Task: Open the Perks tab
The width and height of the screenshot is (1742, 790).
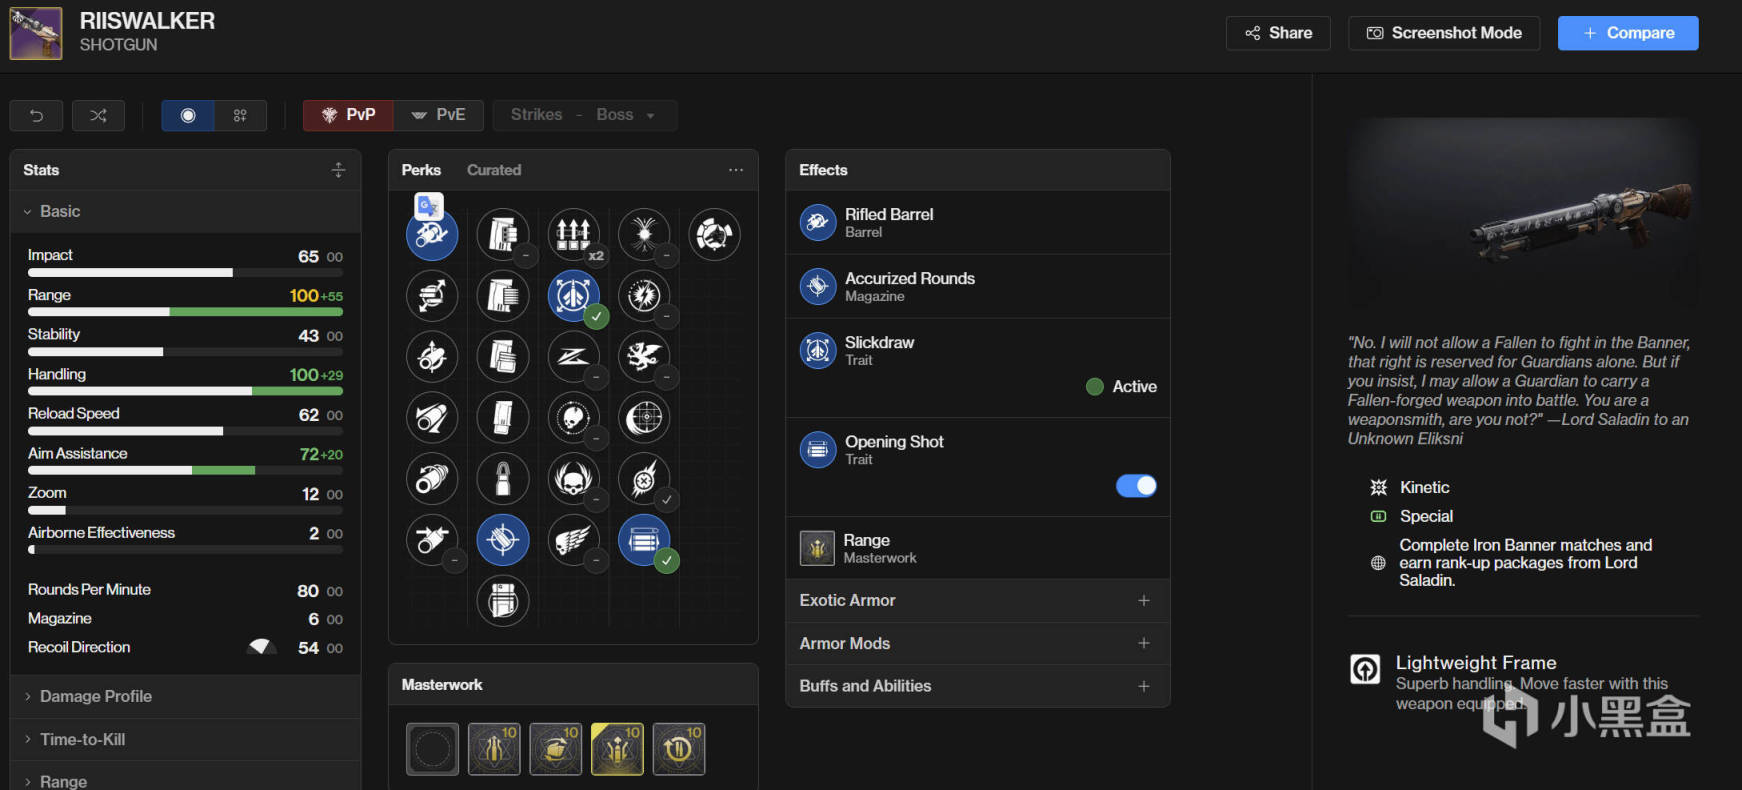Action: click(421, 170)
